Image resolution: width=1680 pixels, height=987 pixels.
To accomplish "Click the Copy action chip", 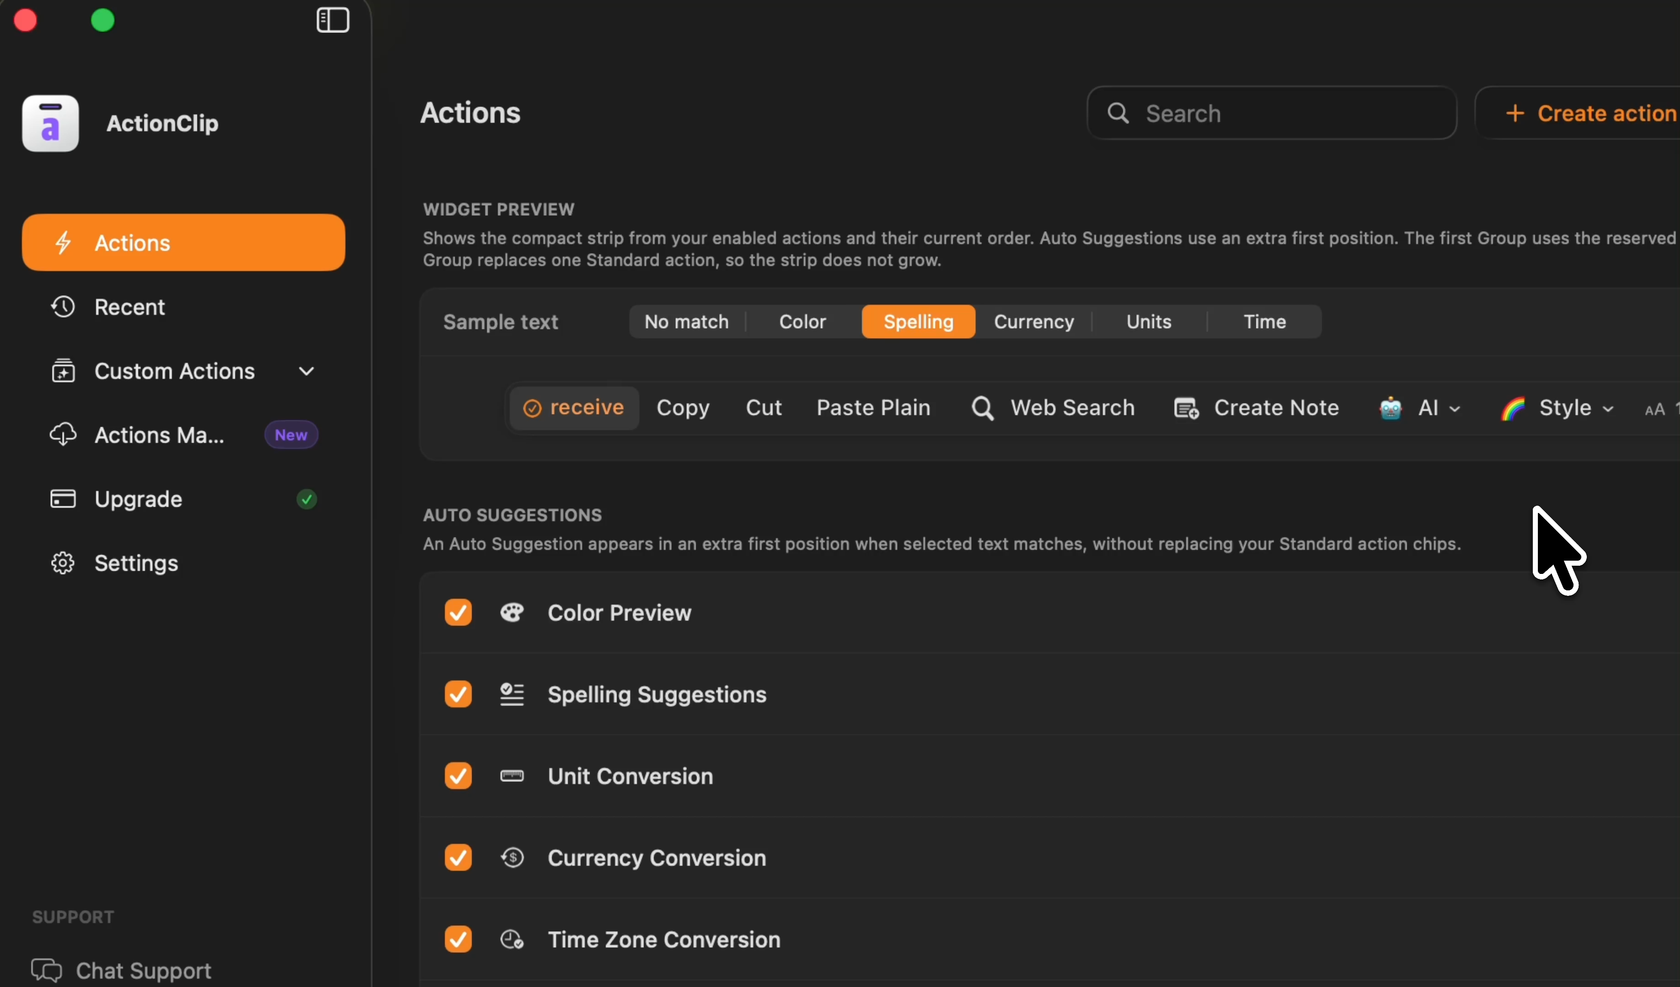I will click(x=683, y=408).
